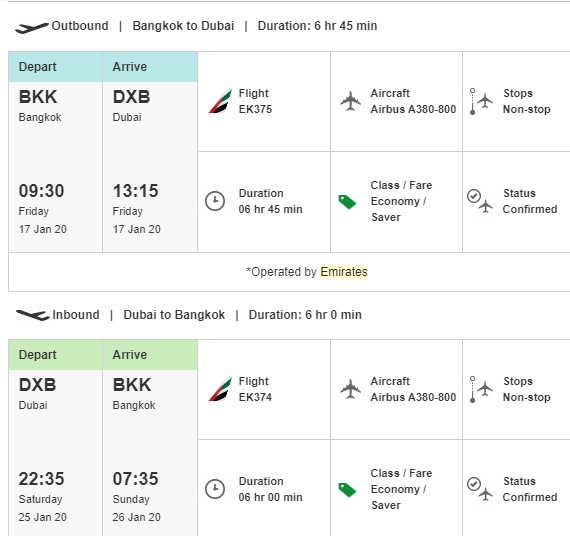Select the EK374 flight number text
The height and width of the screenshot is (536, 570).
click(x=255, y=397)
